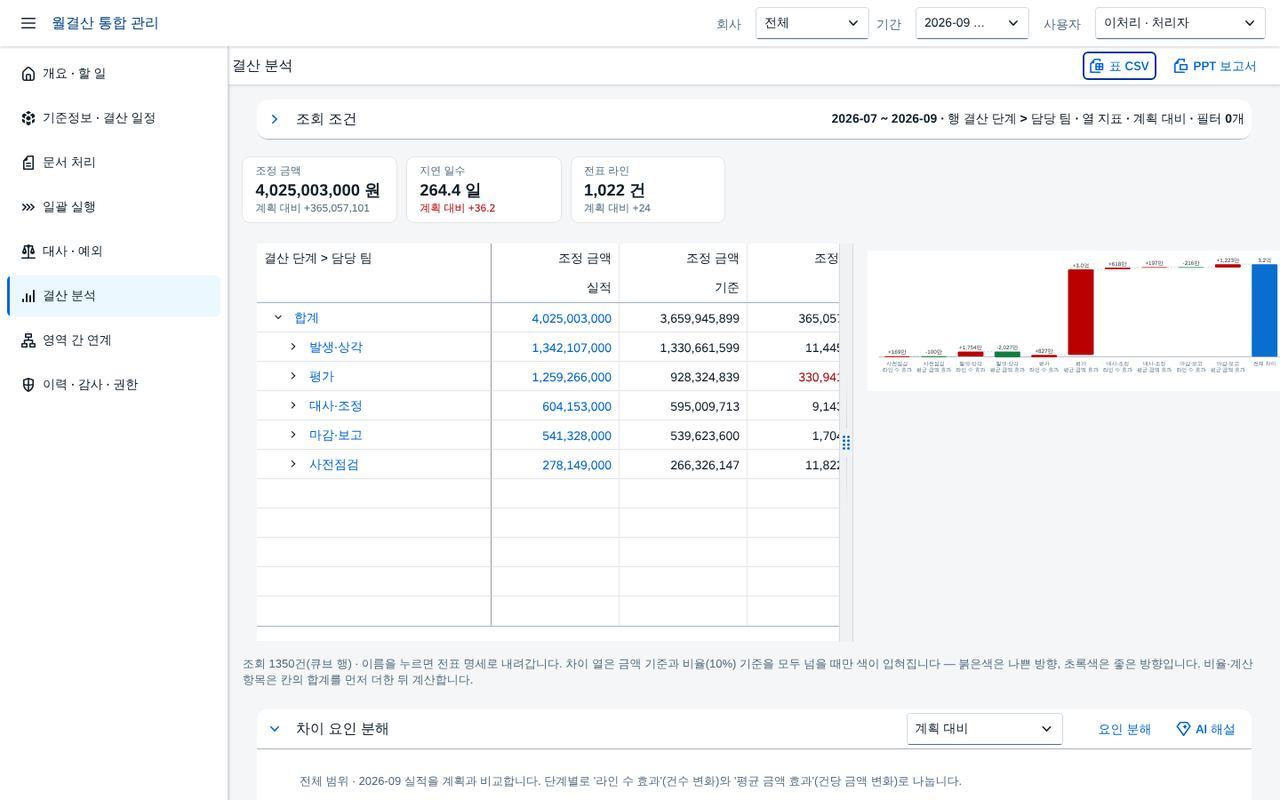The width and height of the screenshot is (1280, 800).
Task: Open 사전점검 amount 278,149,000
Action: 577,466
